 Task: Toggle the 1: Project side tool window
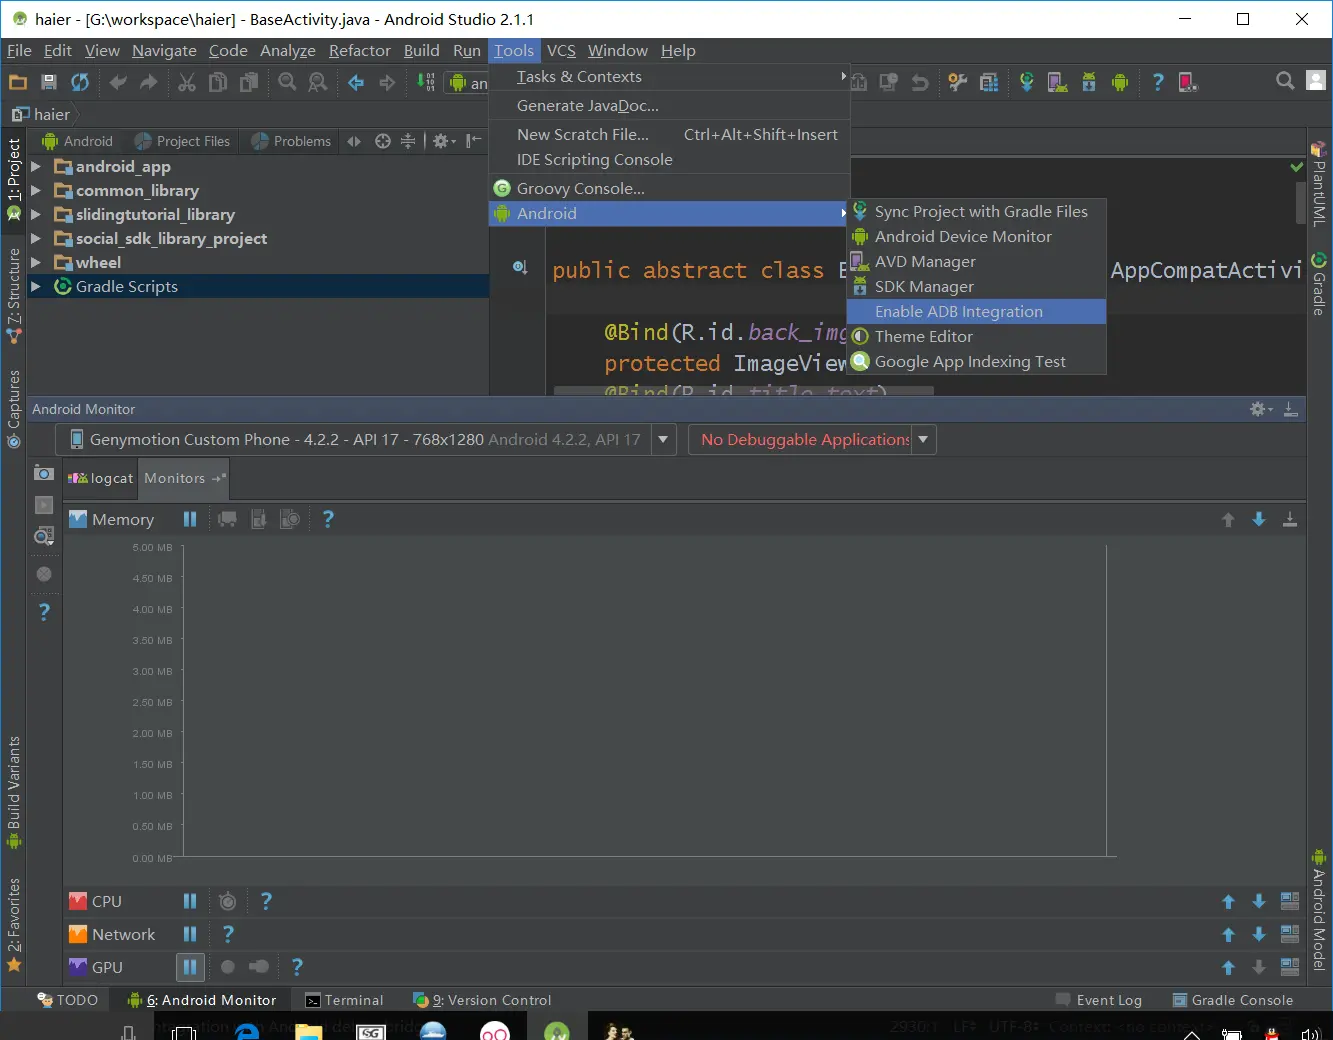click(x=14, y=180)
